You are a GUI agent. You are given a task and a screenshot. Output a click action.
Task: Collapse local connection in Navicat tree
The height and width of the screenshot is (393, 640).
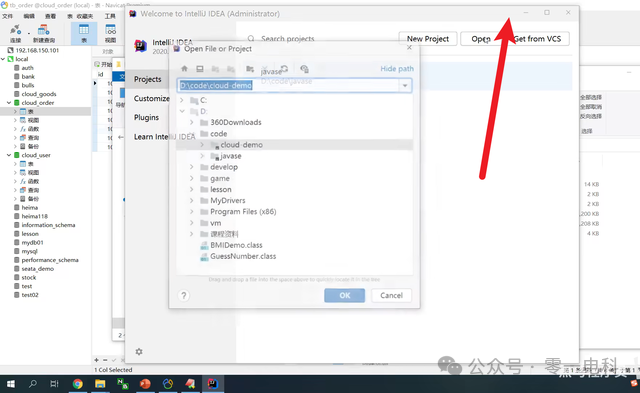point(3,59)
